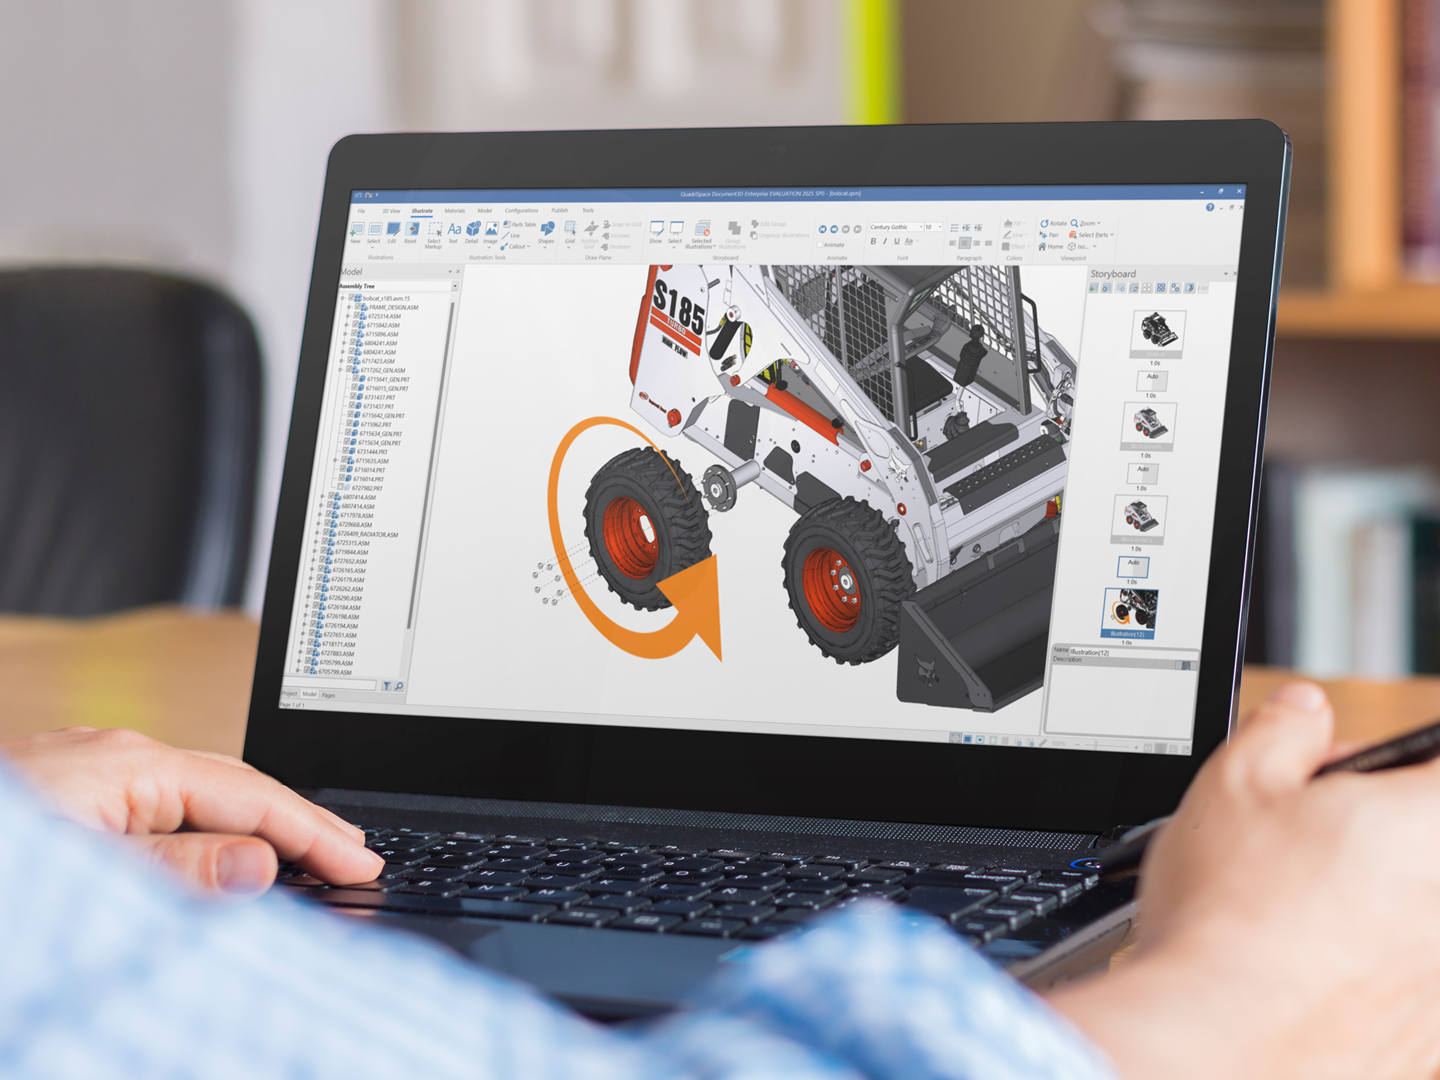Check the box for 6727982.PRT part
The height and width of the screenshot is (1080, 1440).
pyautogui.click(x=340, y=487)
